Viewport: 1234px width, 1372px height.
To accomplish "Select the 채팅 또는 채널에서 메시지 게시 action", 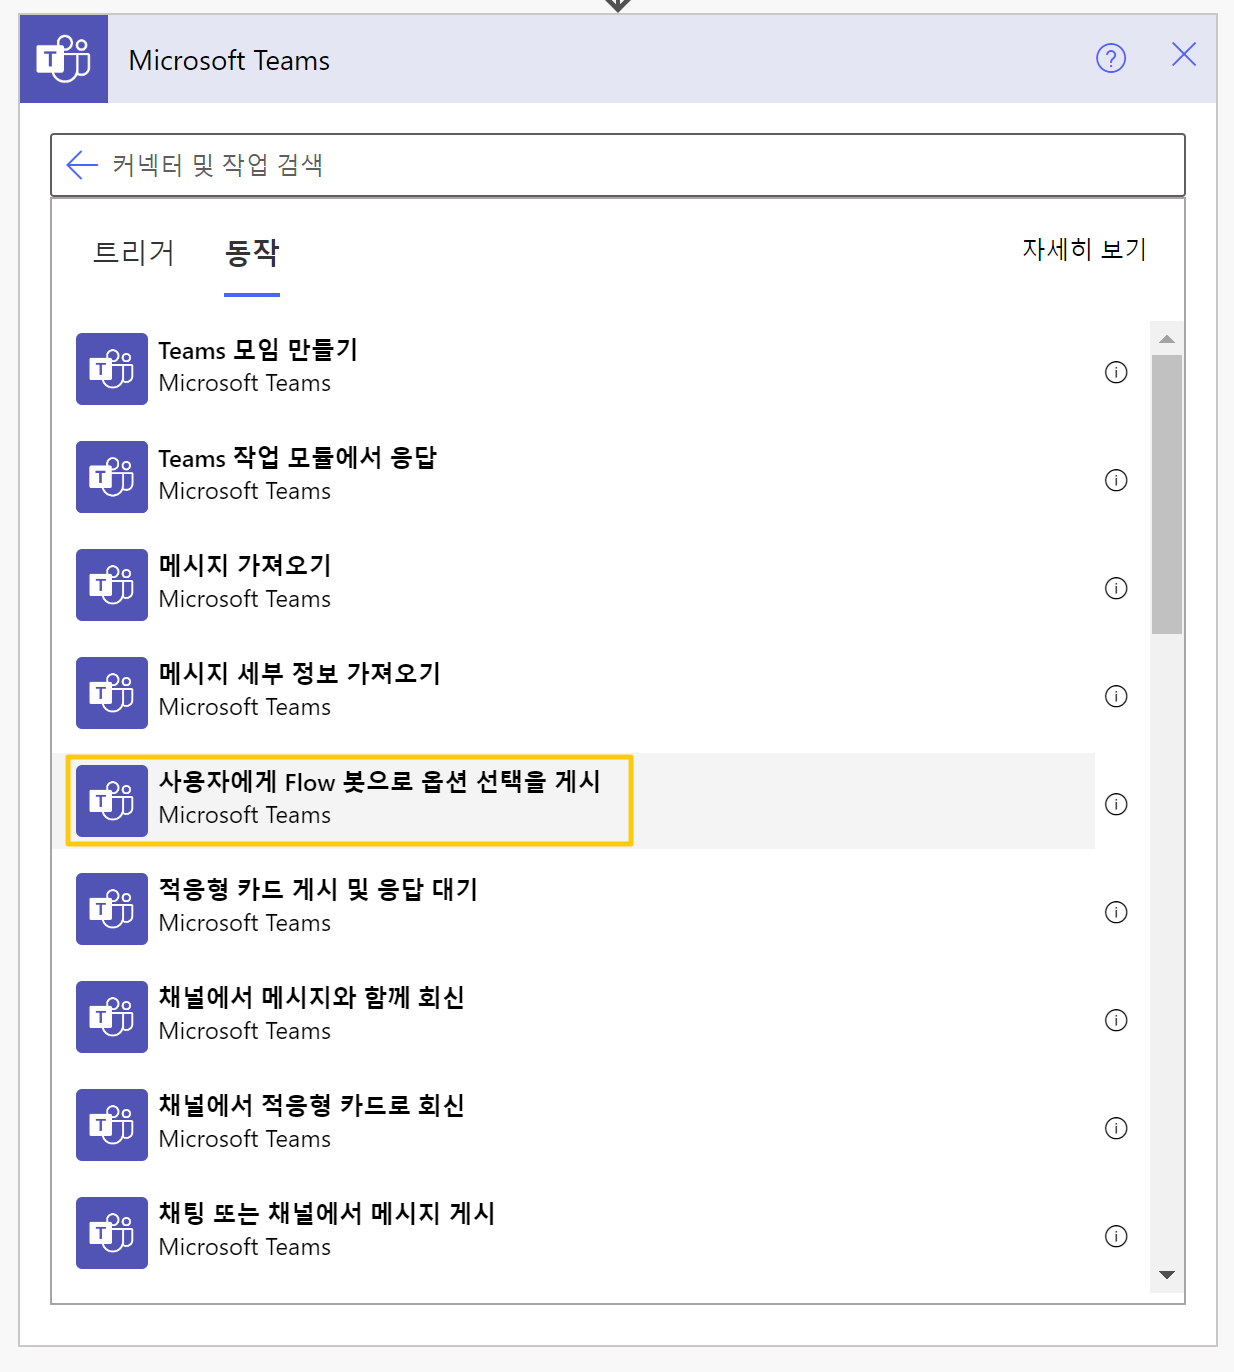I will coord(575,1233).
